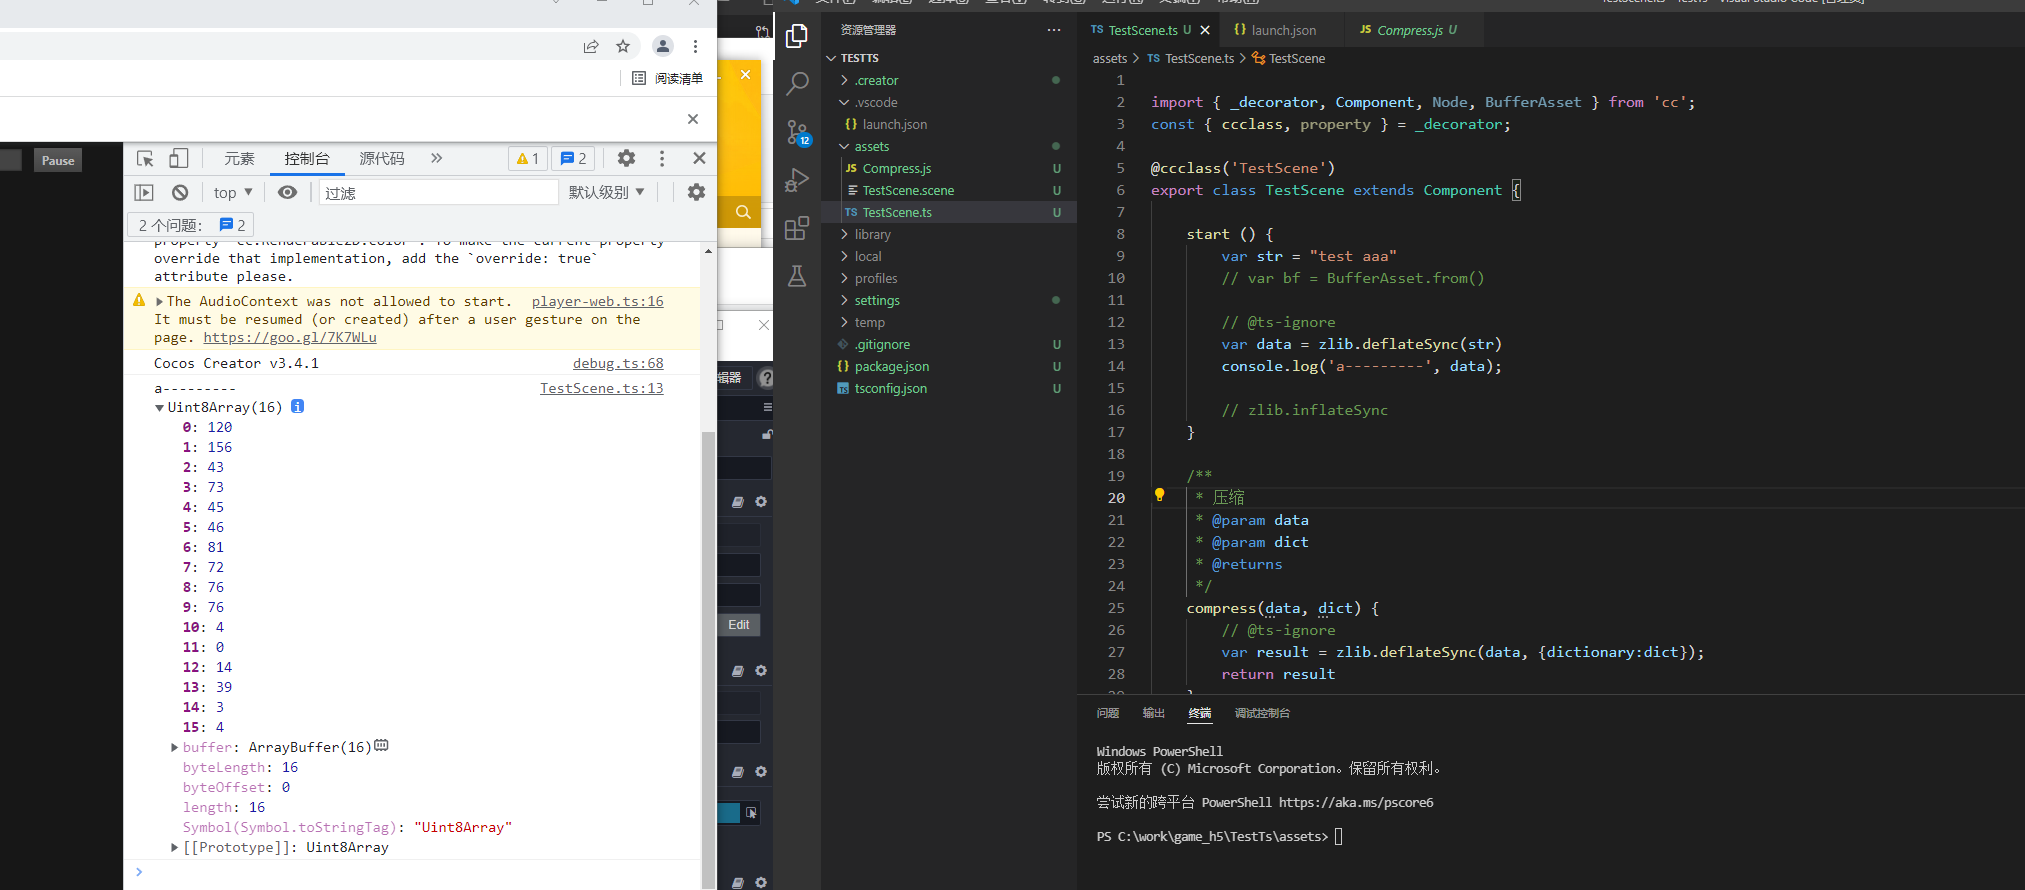This screenshot has width=2025, height=890.
Task: Open the TestScene.ts:13 source link
Action: (601, 389)
